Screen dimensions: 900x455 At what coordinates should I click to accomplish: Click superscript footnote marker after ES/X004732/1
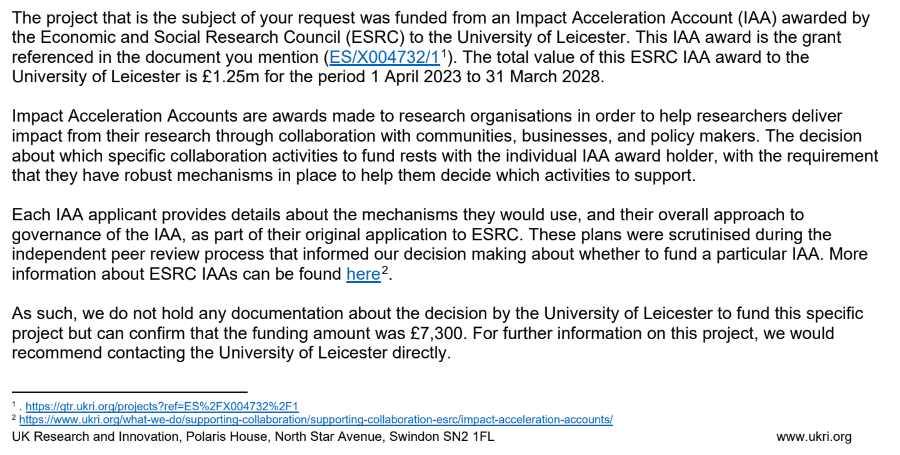coord(445,53)
